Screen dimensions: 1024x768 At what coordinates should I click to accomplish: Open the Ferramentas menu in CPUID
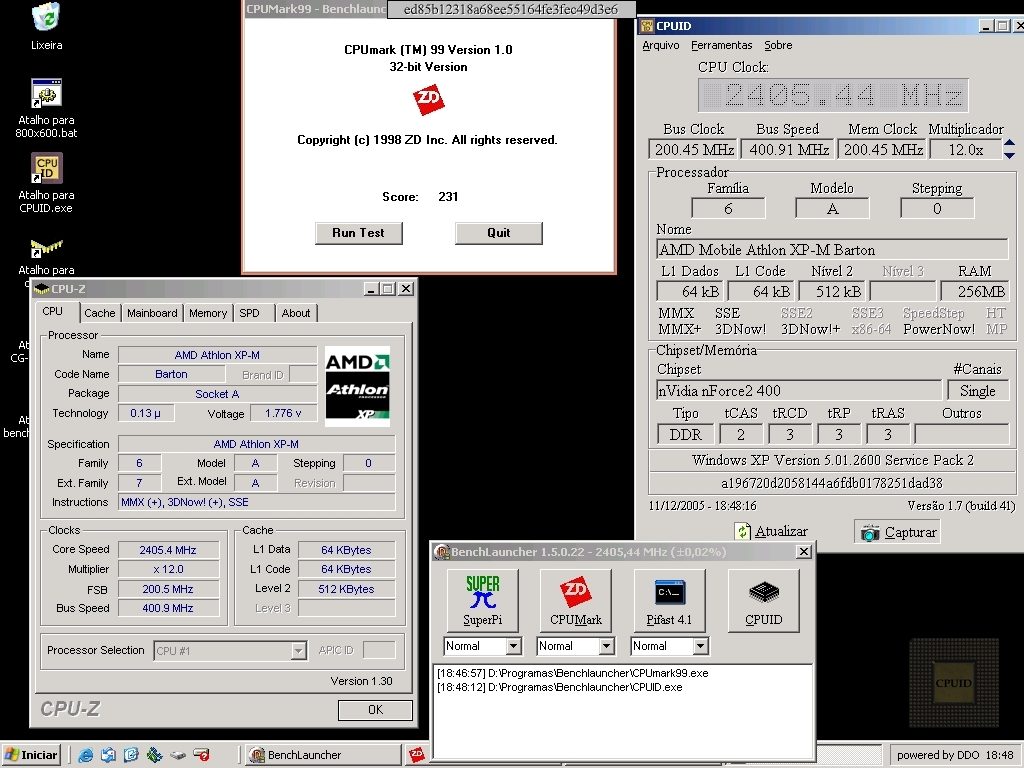pos(722,45)
